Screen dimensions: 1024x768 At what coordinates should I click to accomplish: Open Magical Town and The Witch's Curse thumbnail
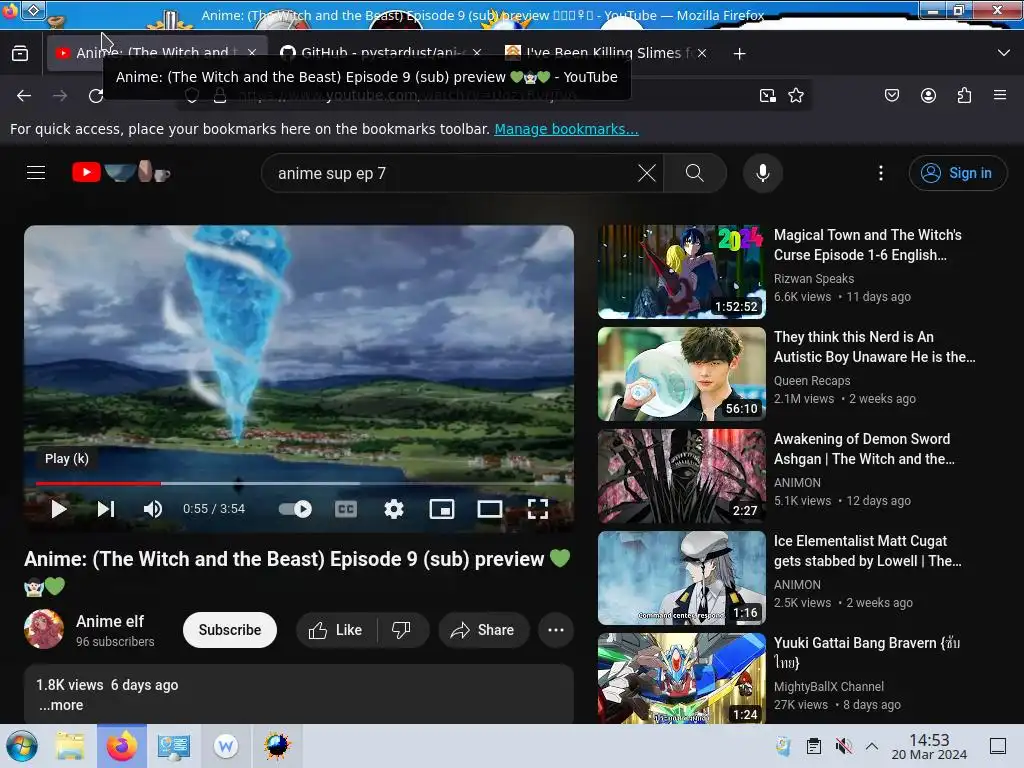click(681, 272)
